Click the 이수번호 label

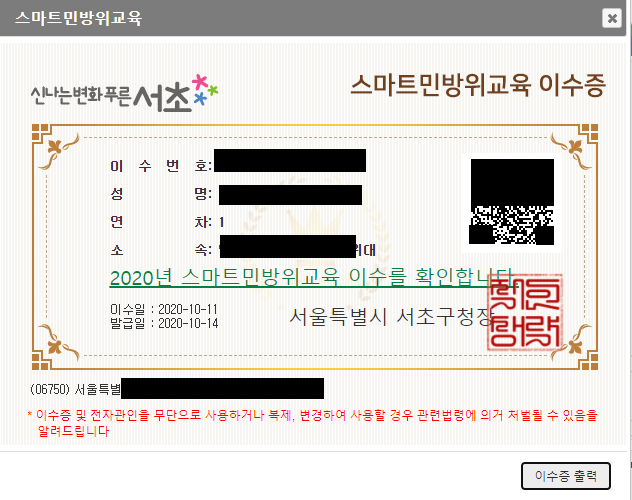(x=161, y=166)
